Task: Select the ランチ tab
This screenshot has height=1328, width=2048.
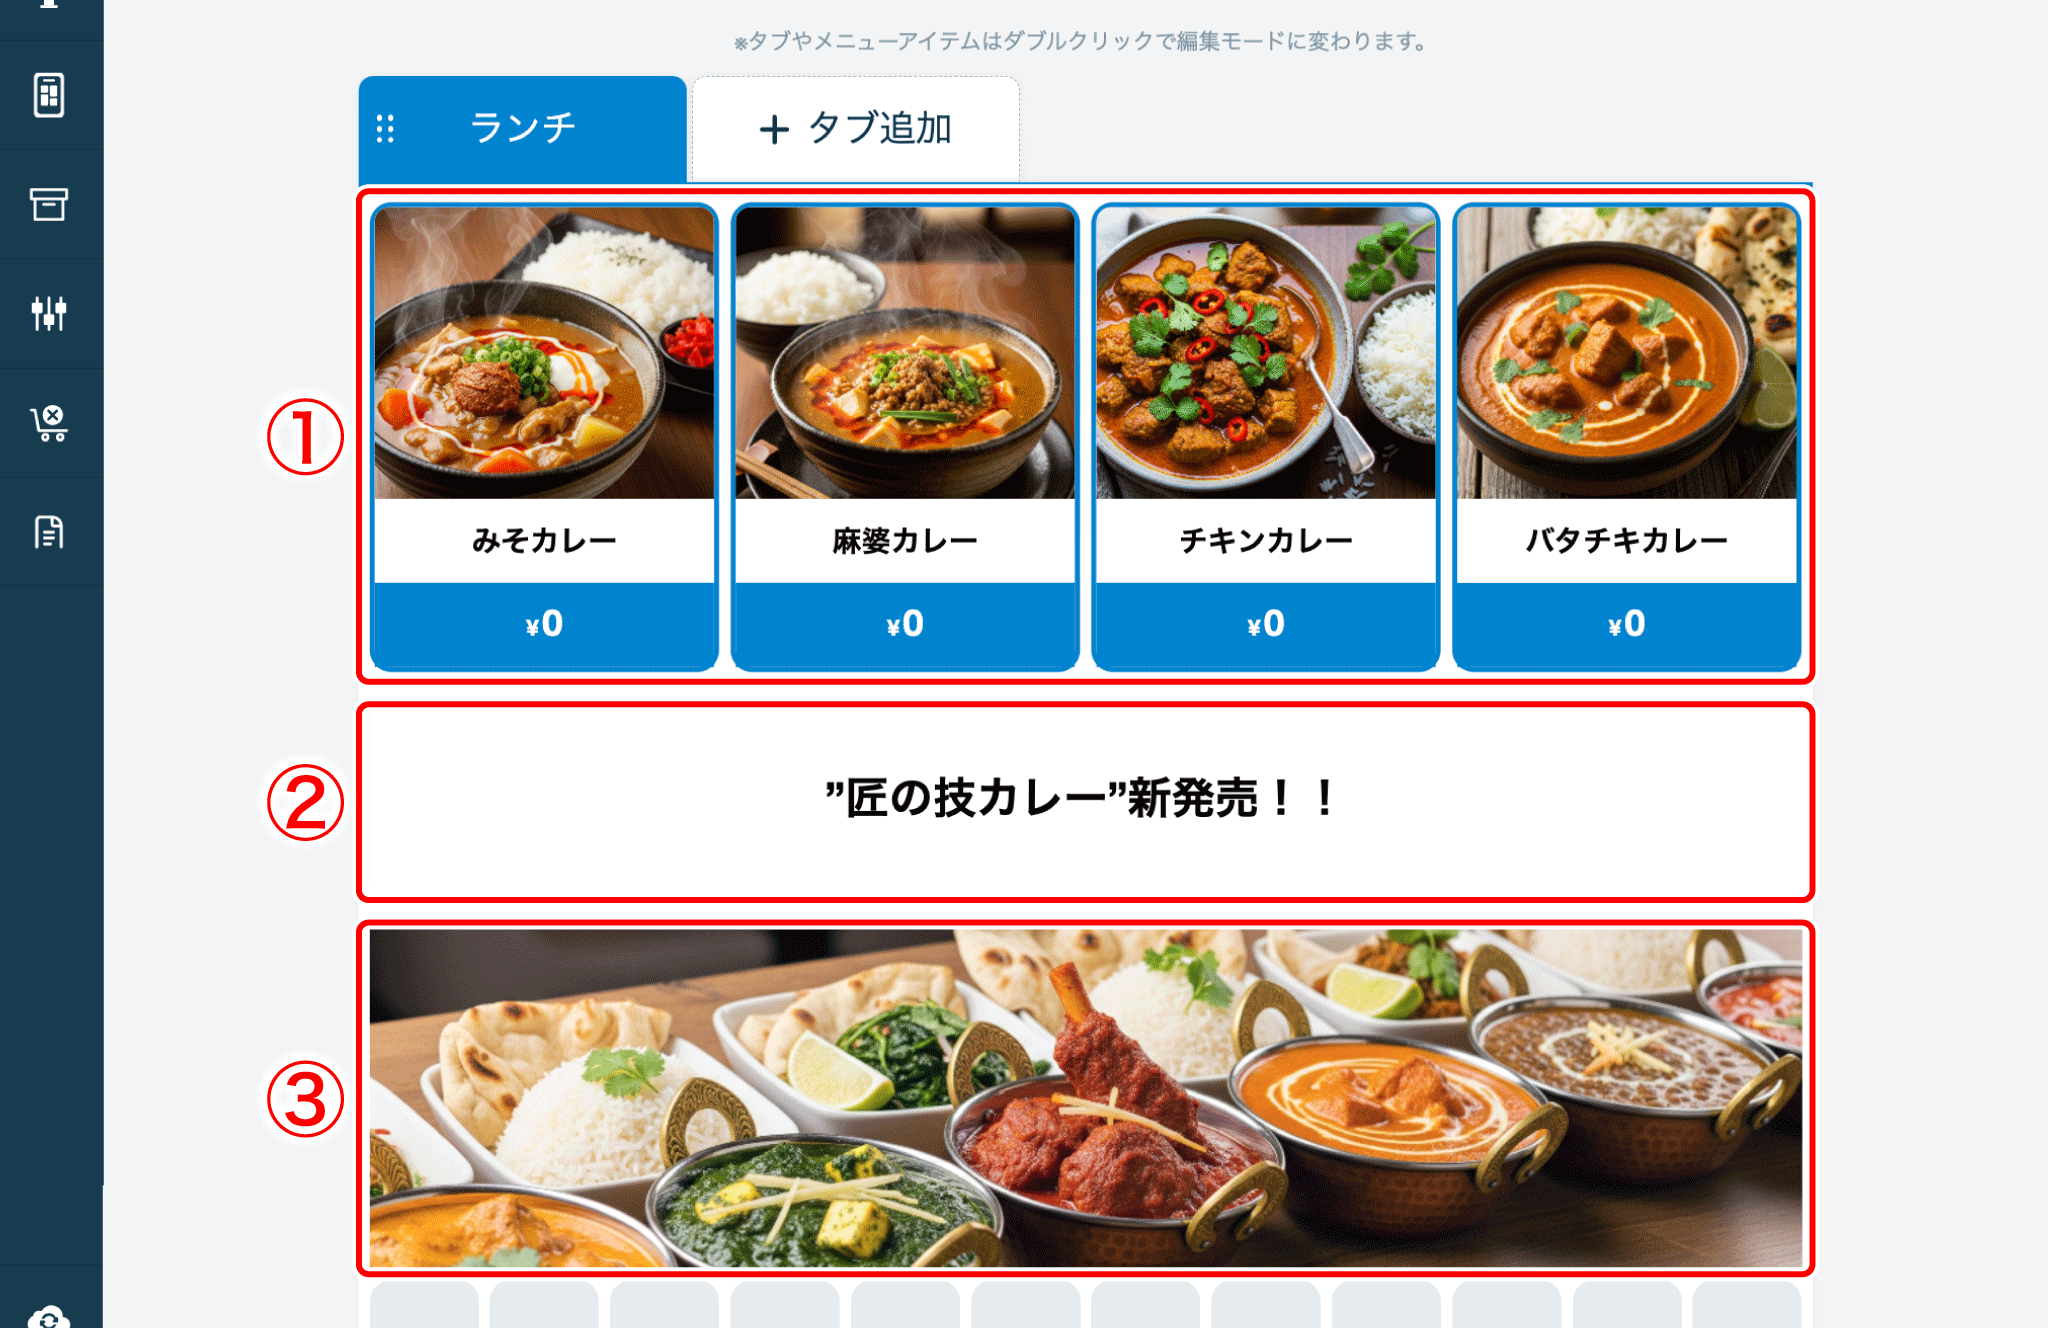Action: (523, 129)
